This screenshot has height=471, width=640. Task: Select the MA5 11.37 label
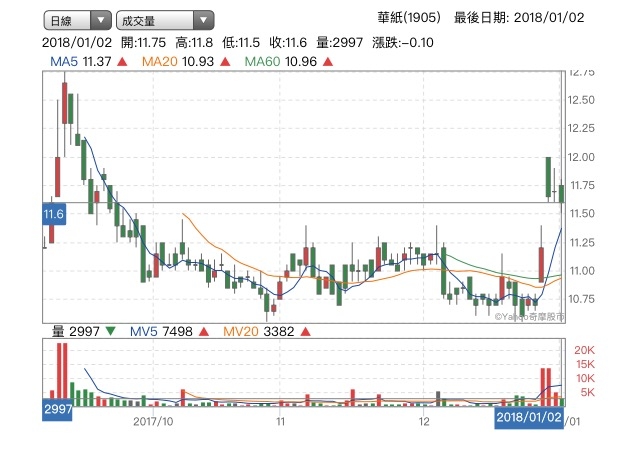(80, 62)
